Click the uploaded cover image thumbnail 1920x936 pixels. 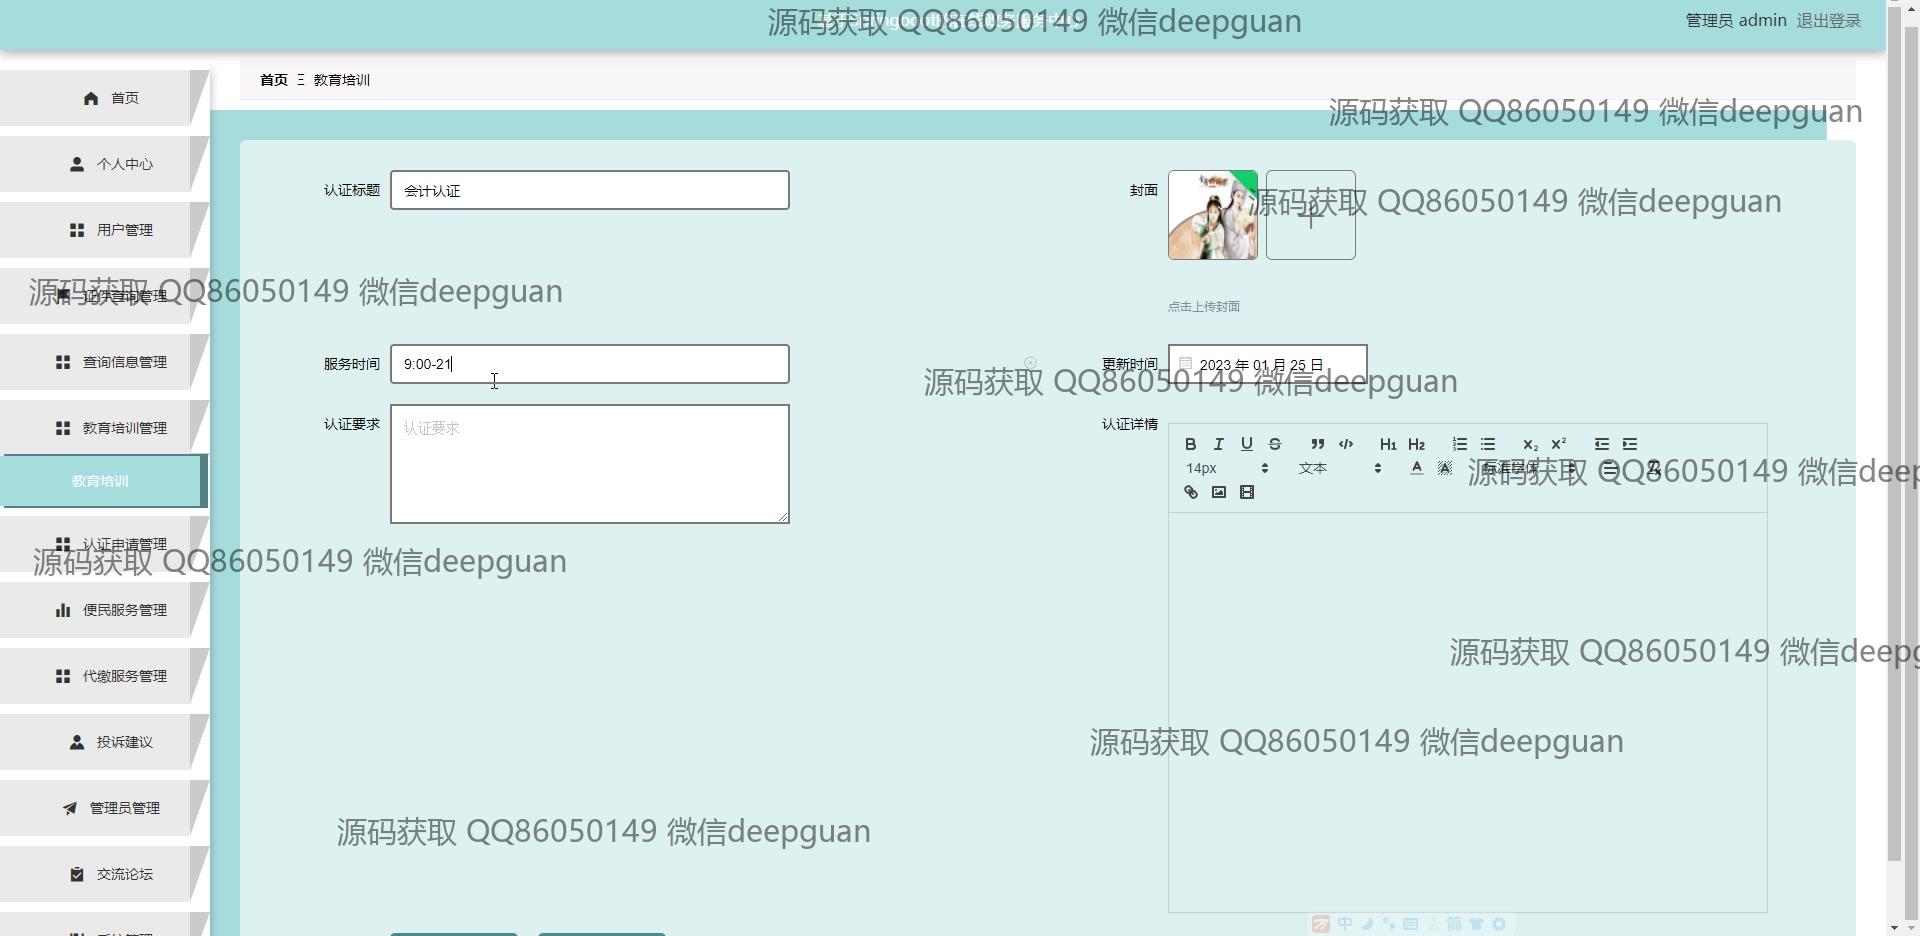[x=1213, y=215]
